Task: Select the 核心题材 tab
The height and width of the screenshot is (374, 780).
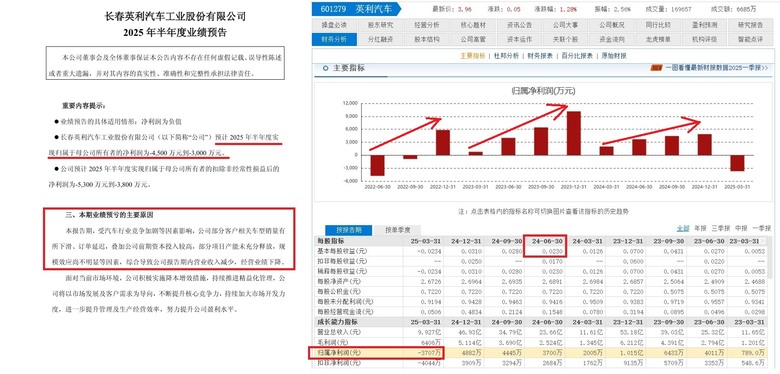Action: 473,25
